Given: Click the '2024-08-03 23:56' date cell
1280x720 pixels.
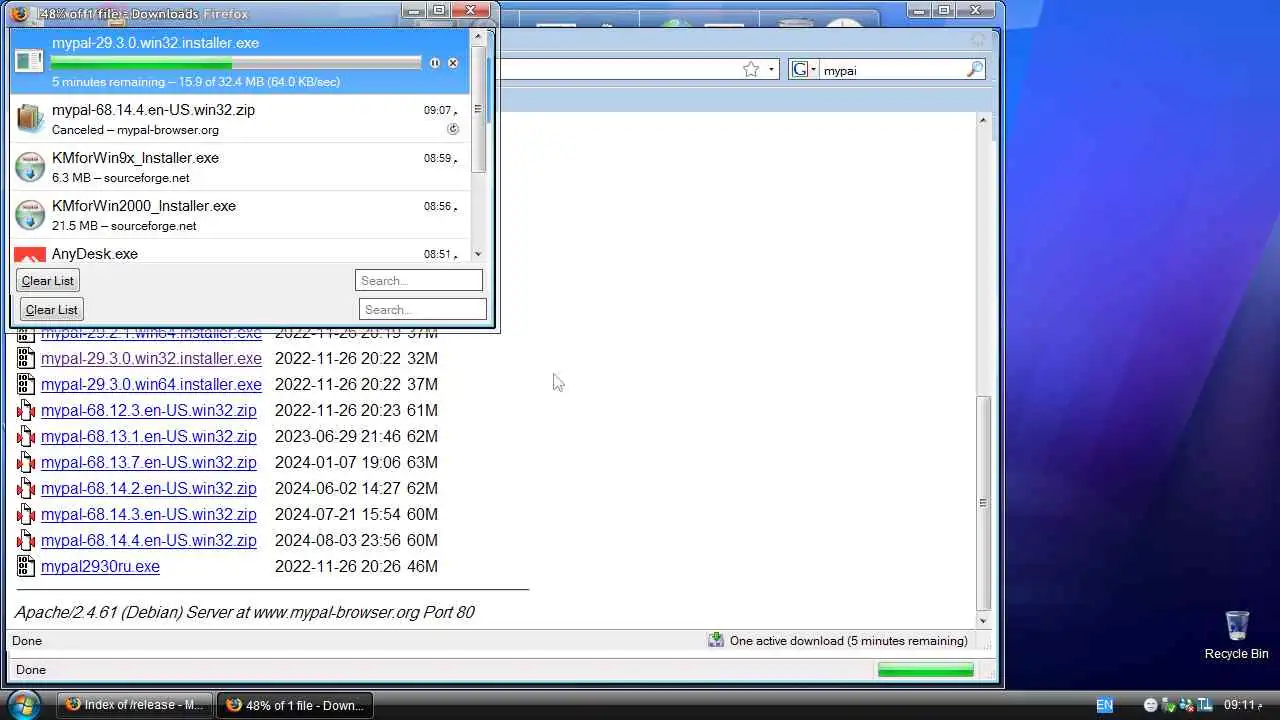Looking at the screenshot, I should tap(337, 540).
